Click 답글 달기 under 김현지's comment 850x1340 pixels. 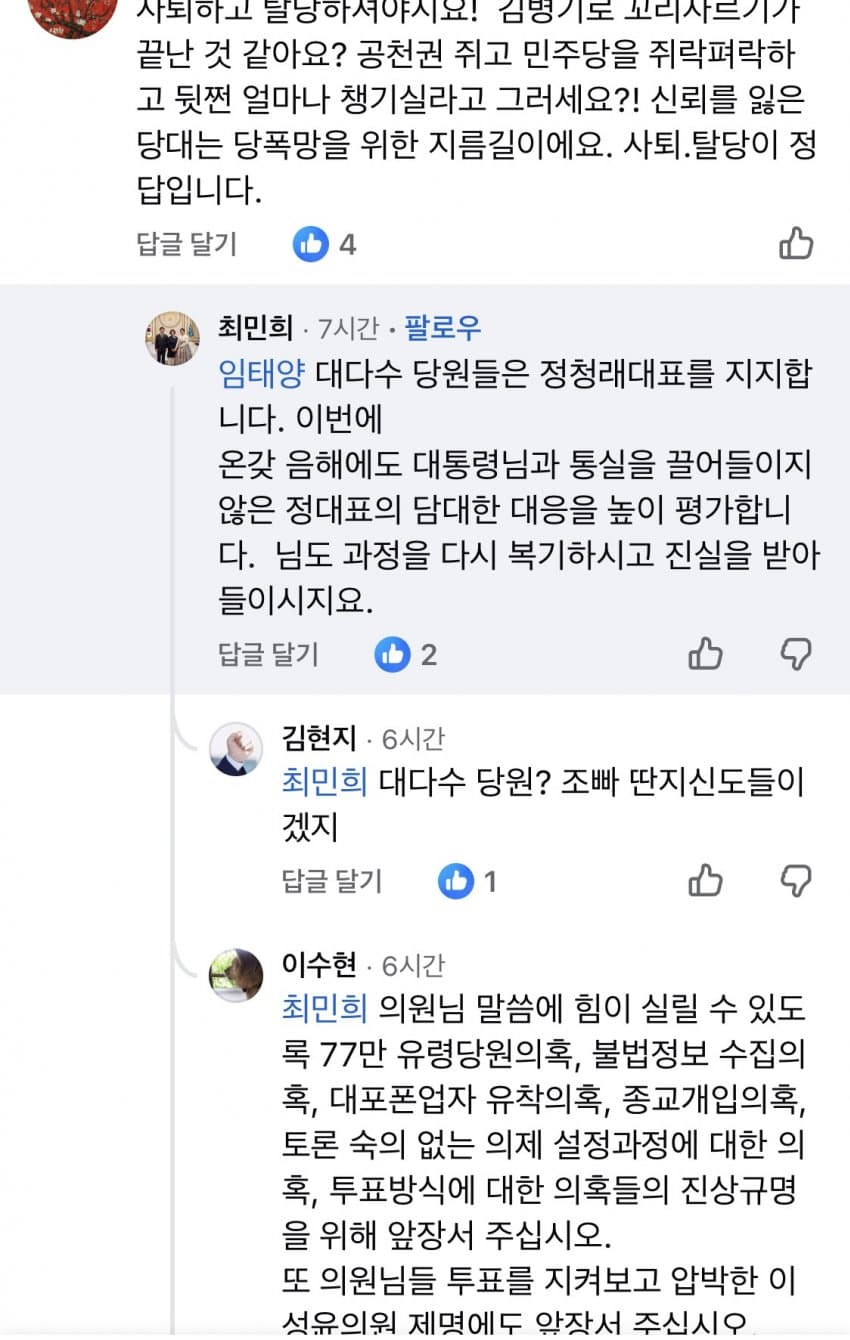tap(332, 881)
